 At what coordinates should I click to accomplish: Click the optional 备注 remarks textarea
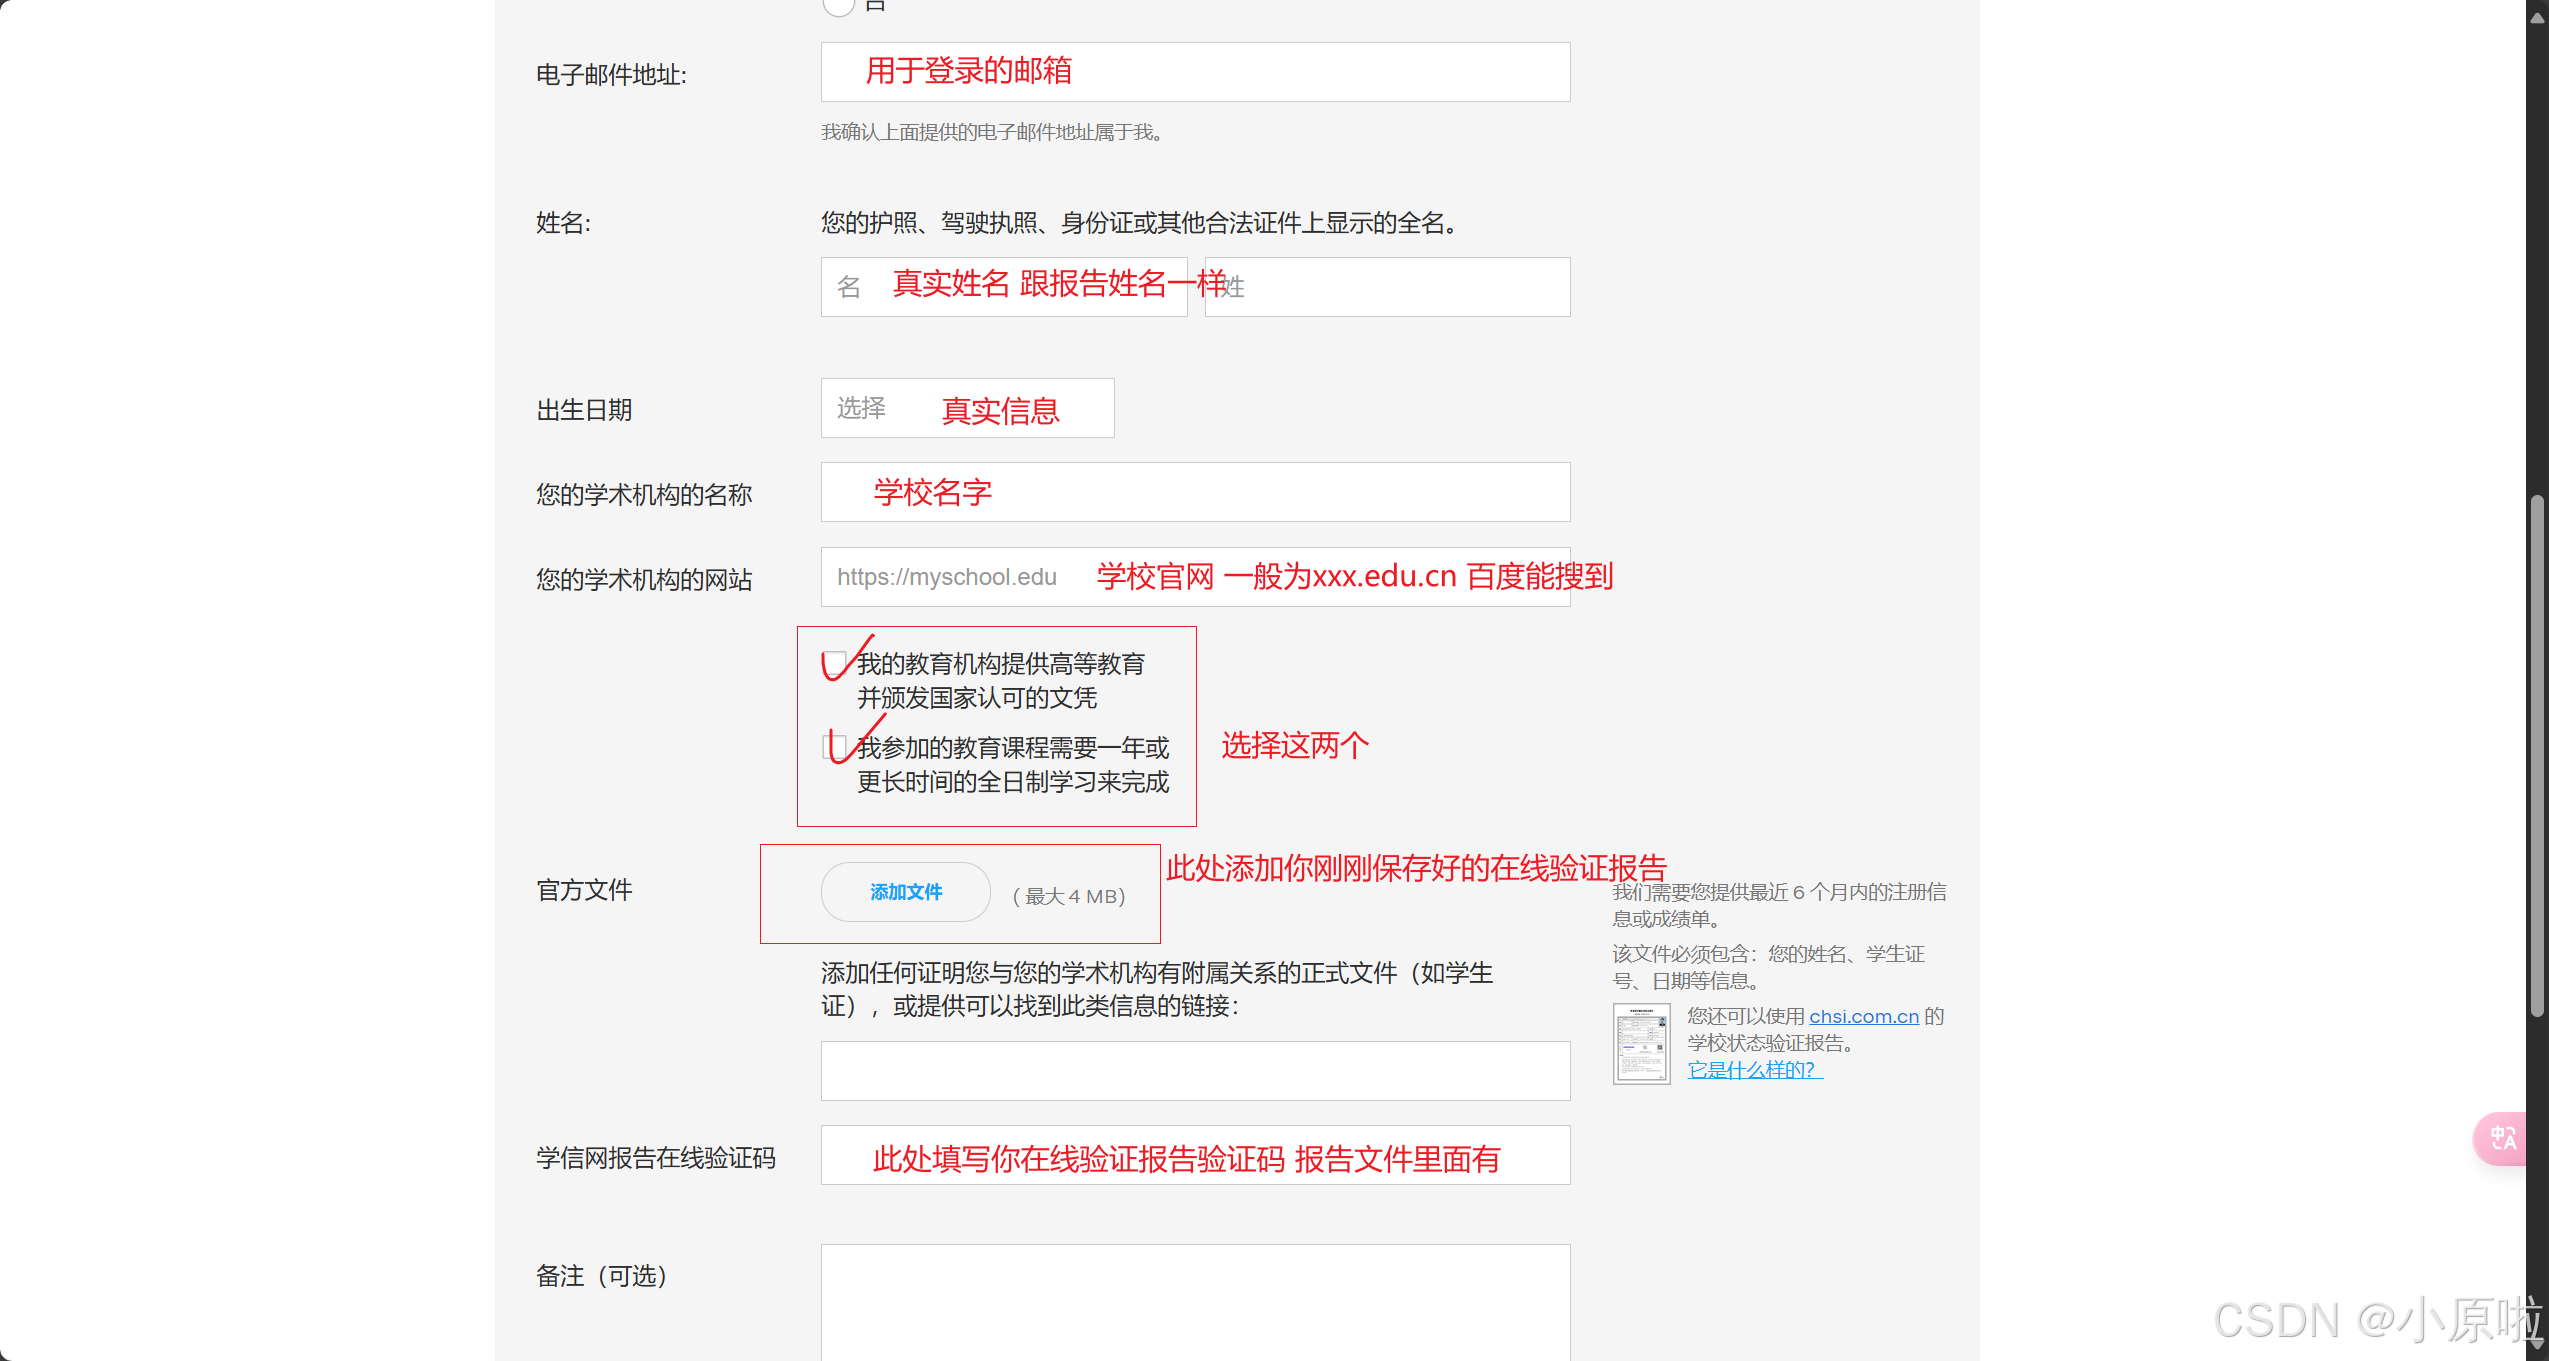pyautogui.click(x=1194, y=1300)
